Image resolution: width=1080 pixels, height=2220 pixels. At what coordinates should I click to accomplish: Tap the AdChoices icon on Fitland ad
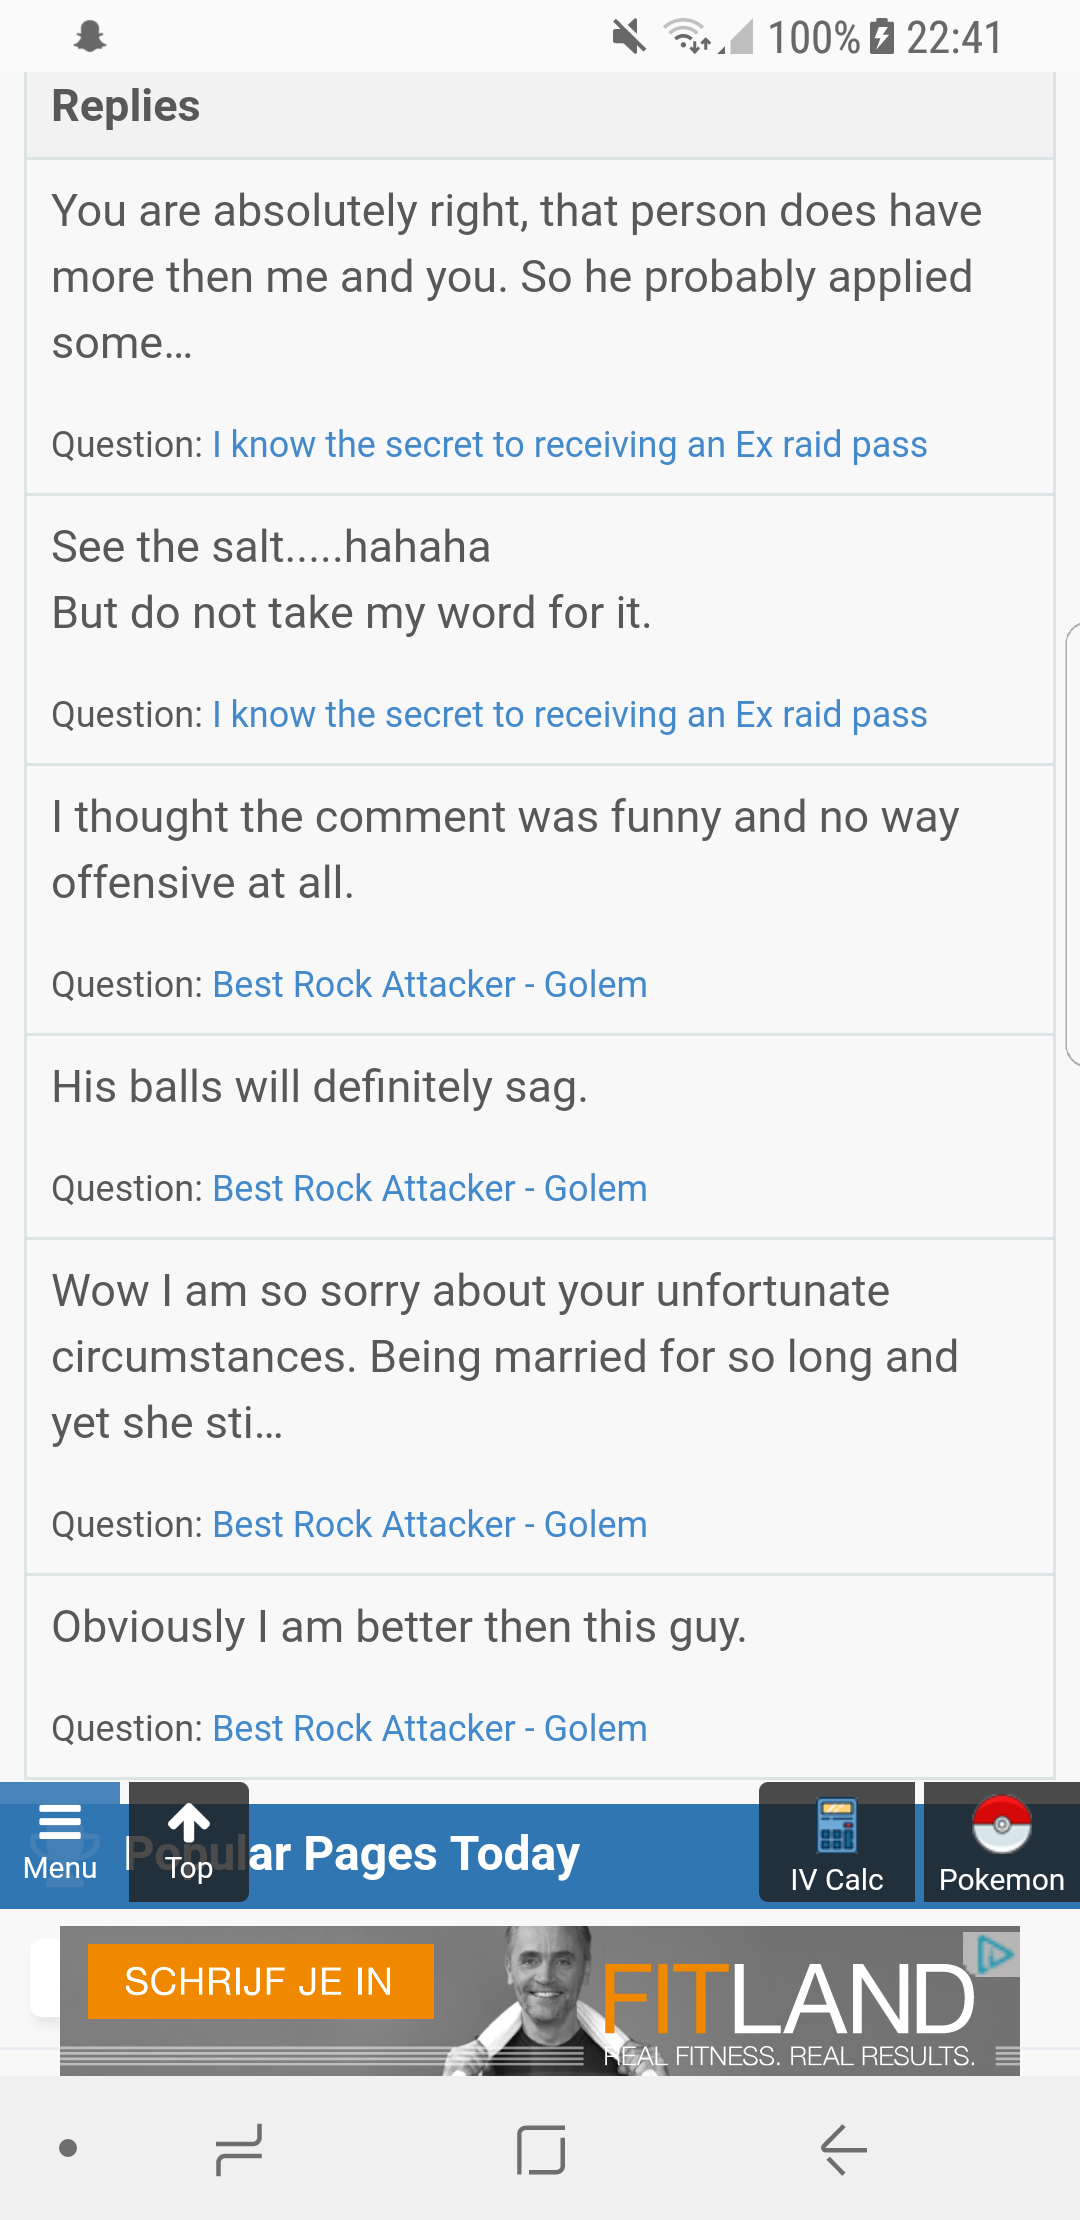tap(993, 1954)
